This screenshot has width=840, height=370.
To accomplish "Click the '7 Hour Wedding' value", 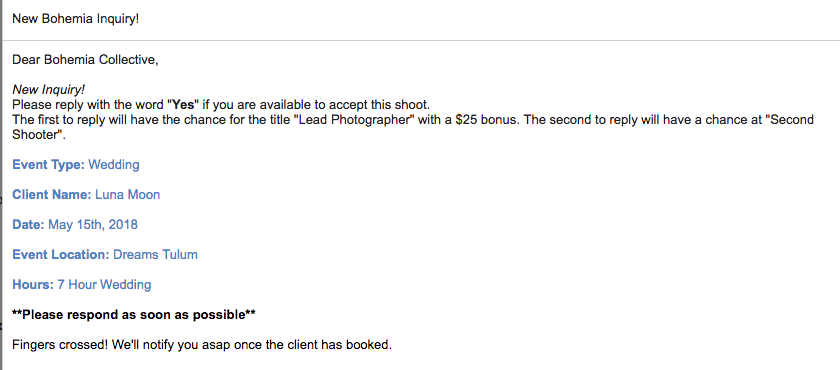I will (104, 285).
